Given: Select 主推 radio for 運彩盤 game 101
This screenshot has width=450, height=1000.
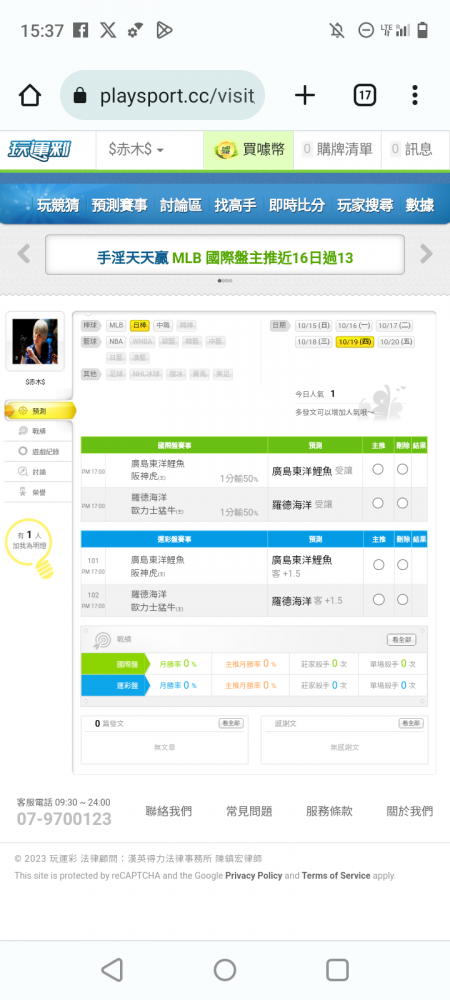Looking at the screenshot, I should pos(379,564).
